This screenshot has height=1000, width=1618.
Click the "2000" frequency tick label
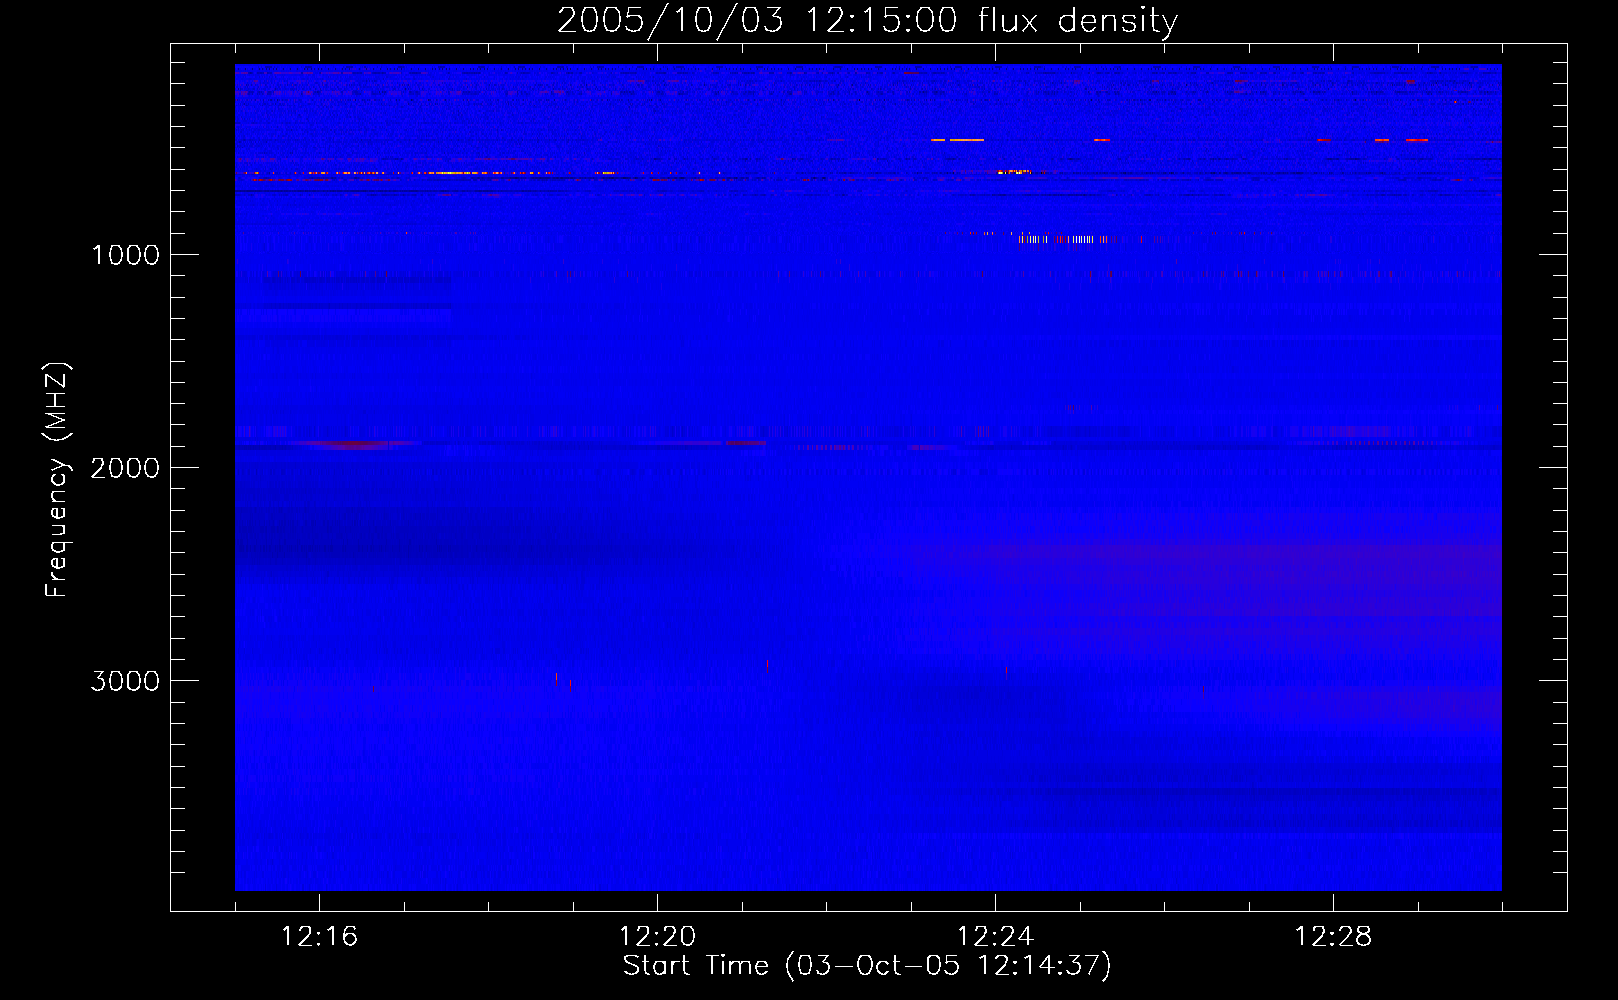(x=125, y=468)
